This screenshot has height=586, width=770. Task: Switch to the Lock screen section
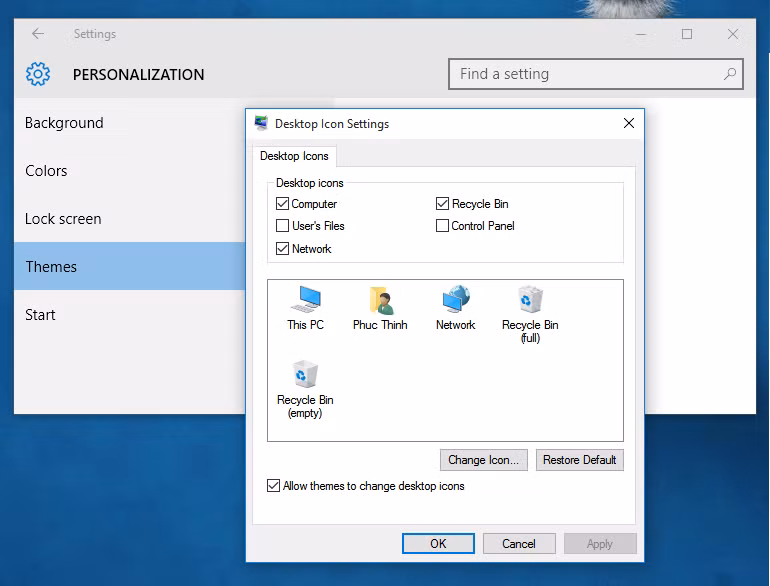63,219
